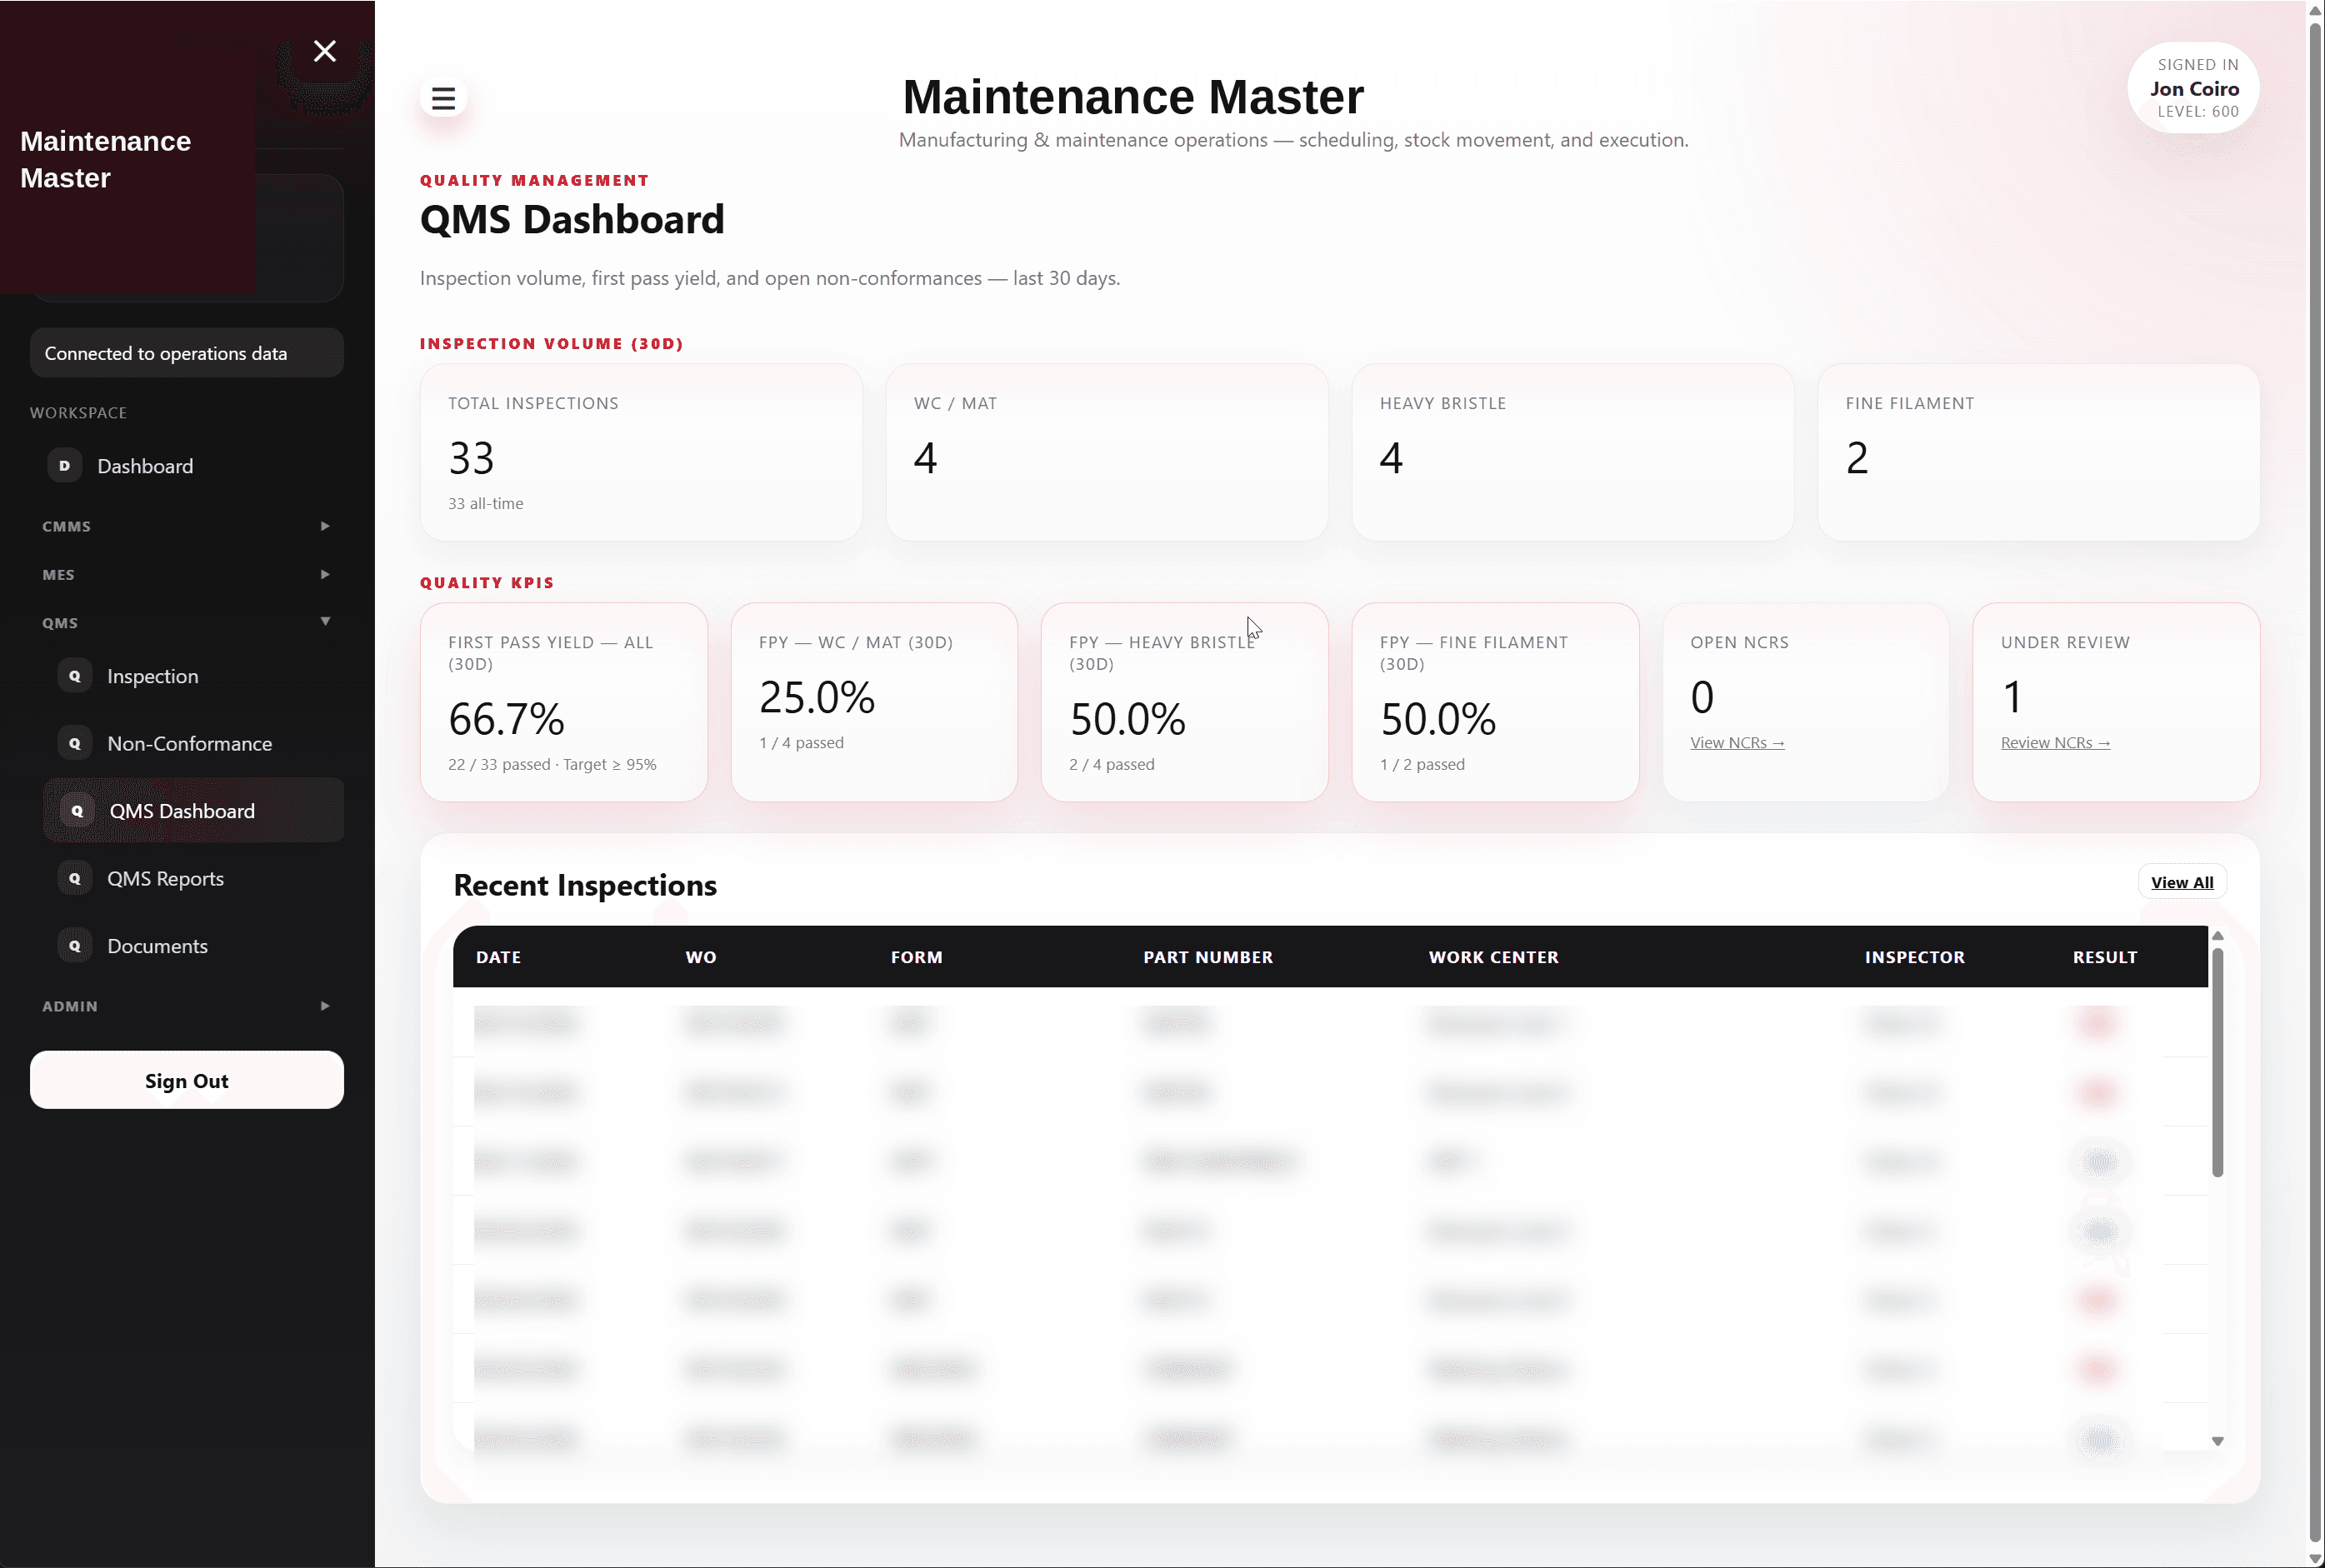This screenshot has width=2325, height=1568.
Task: Click the table scrollbar down arrow
Action: (x=2217, y=1441)
